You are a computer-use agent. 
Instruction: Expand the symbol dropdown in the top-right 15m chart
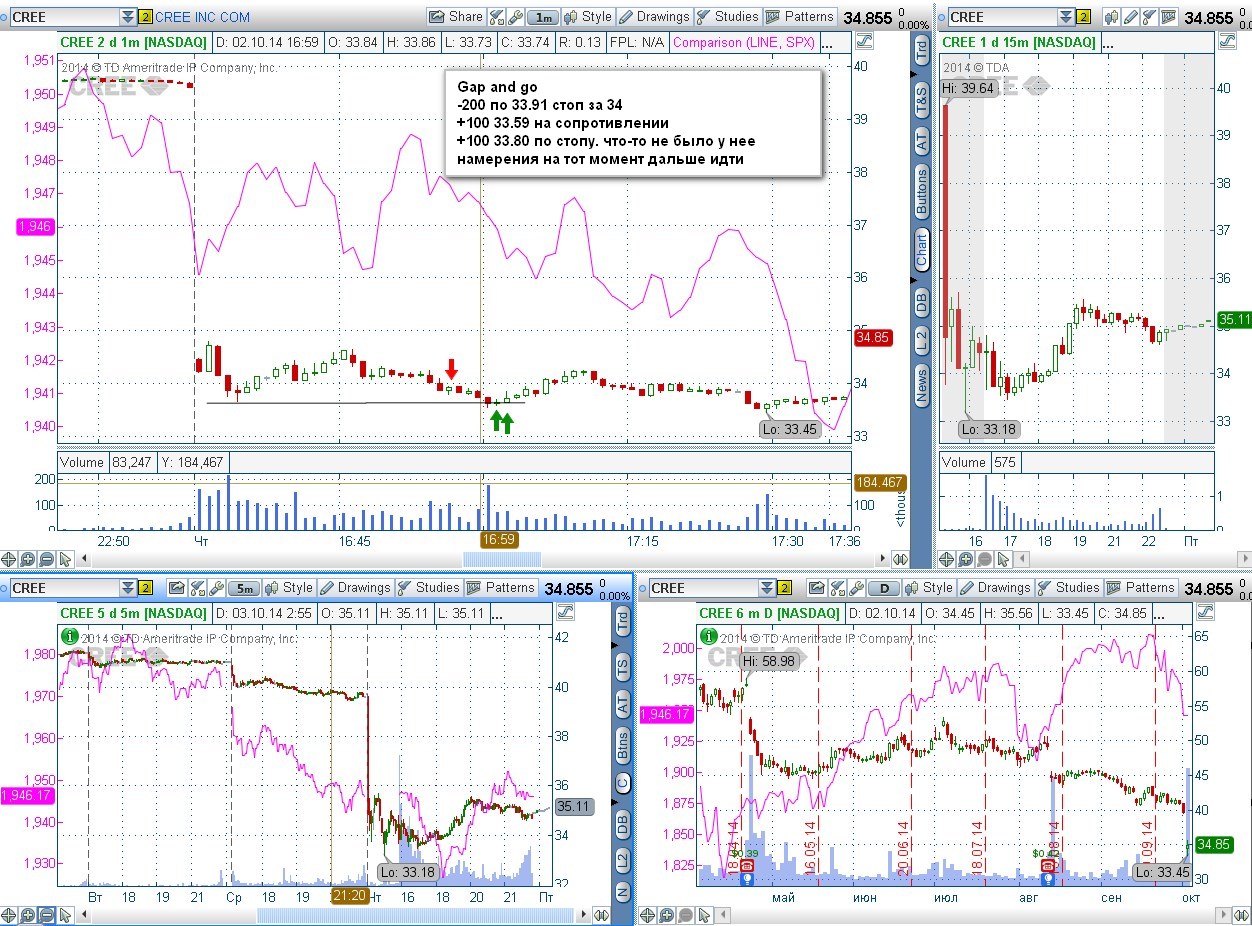tap(1066, 17)
